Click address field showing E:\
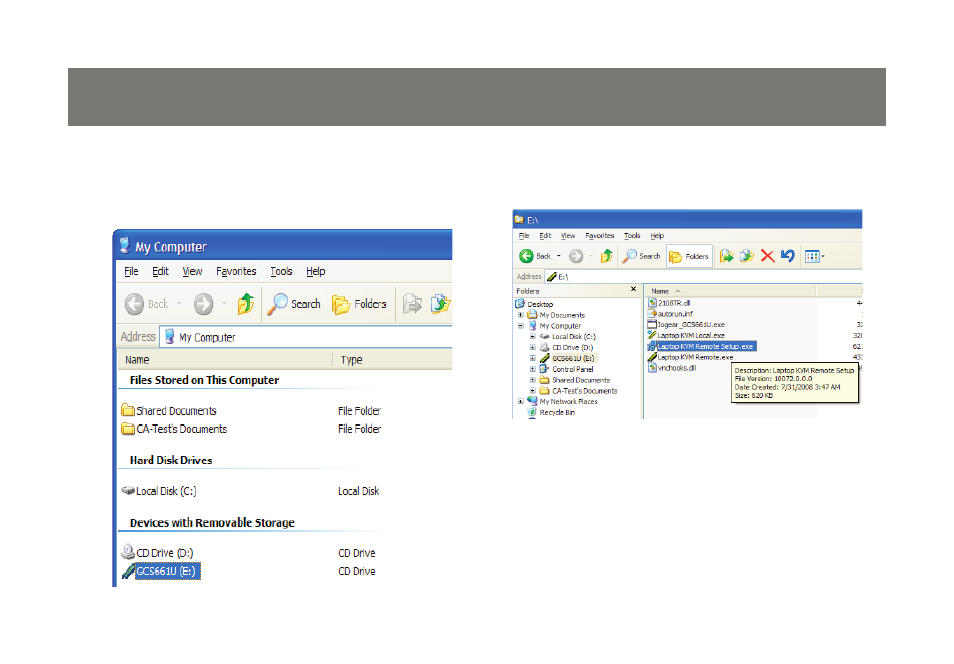954x664 pixels. [703, 277]
